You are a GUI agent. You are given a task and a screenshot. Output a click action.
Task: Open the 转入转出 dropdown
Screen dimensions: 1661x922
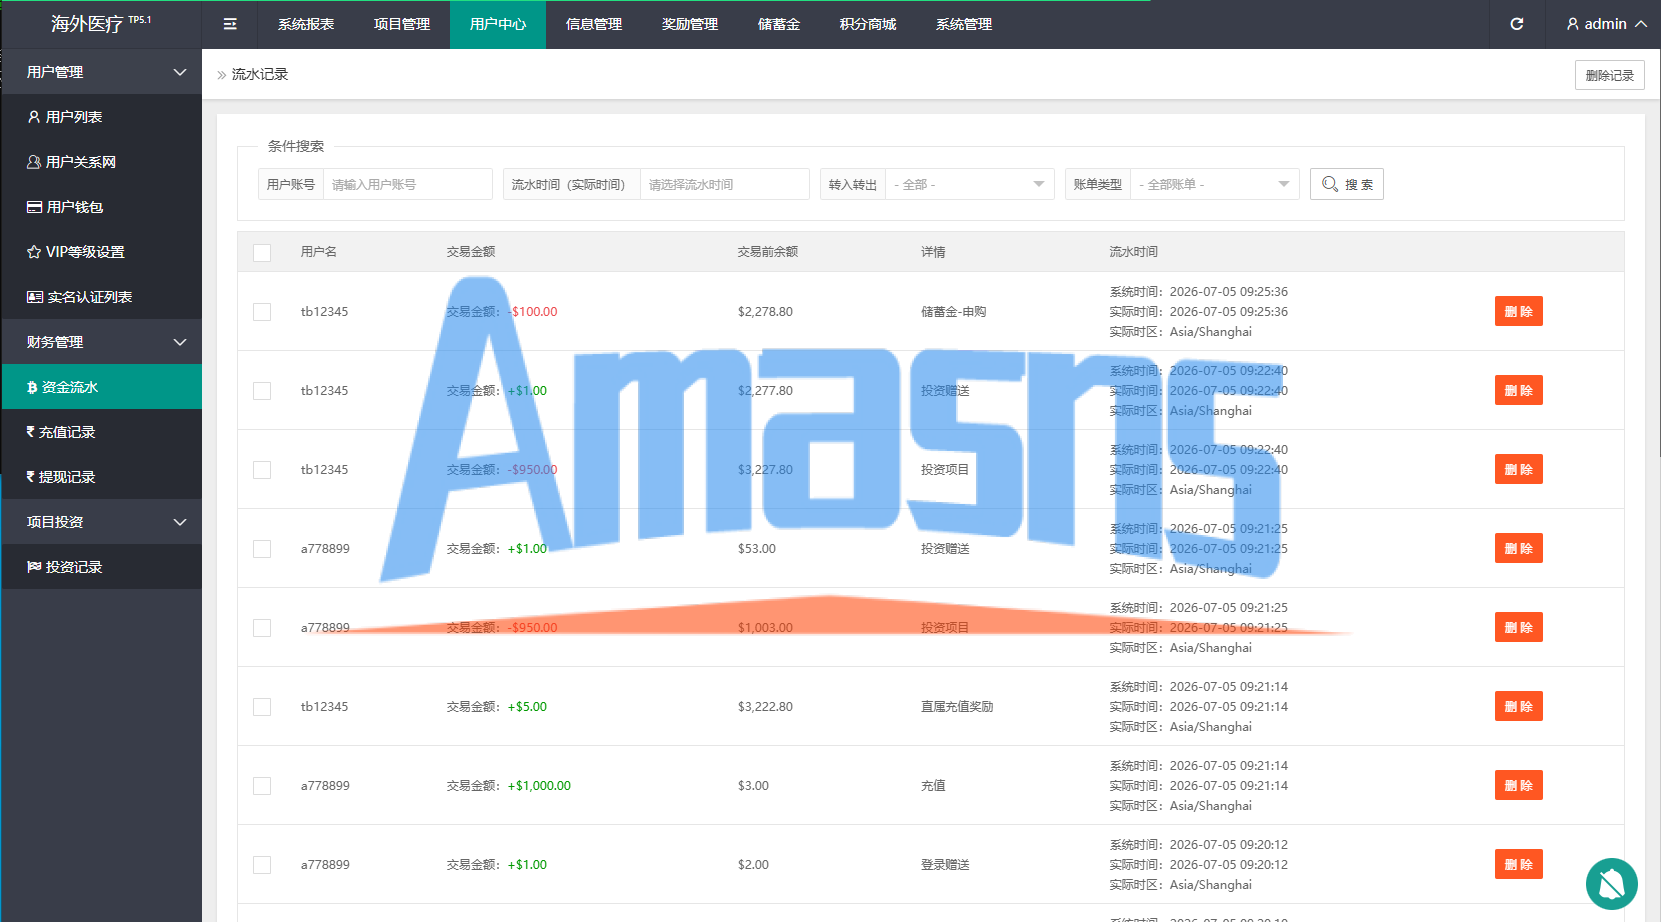[x=969, y=184]
